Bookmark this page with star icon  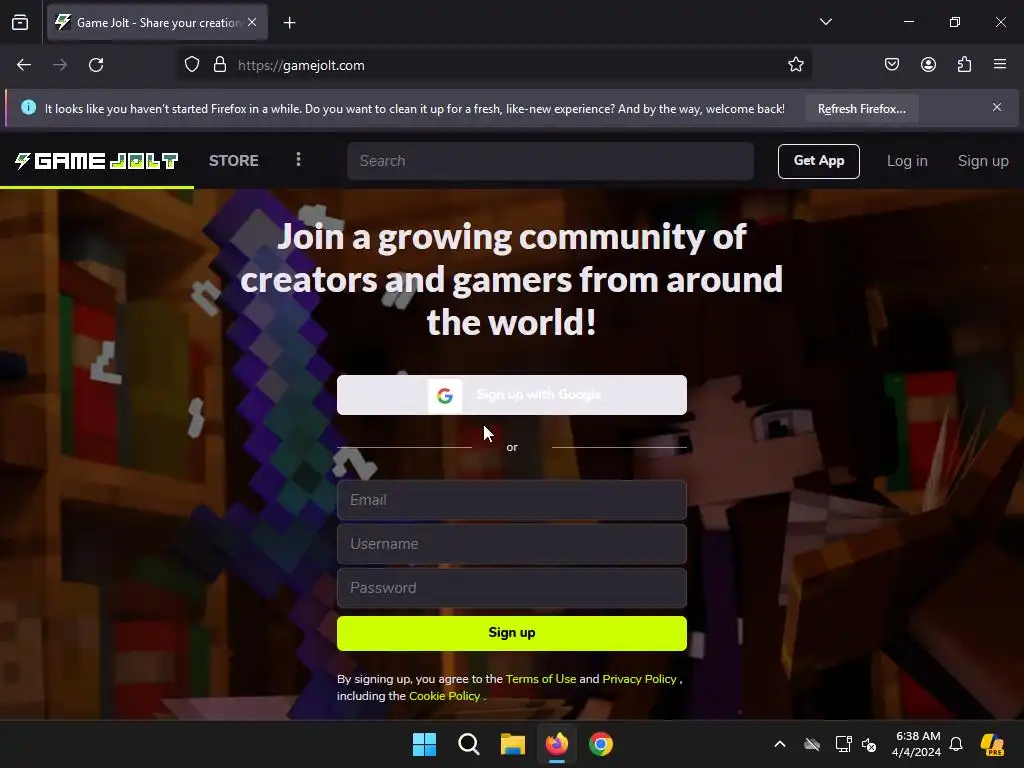click(x=795, y=65)
